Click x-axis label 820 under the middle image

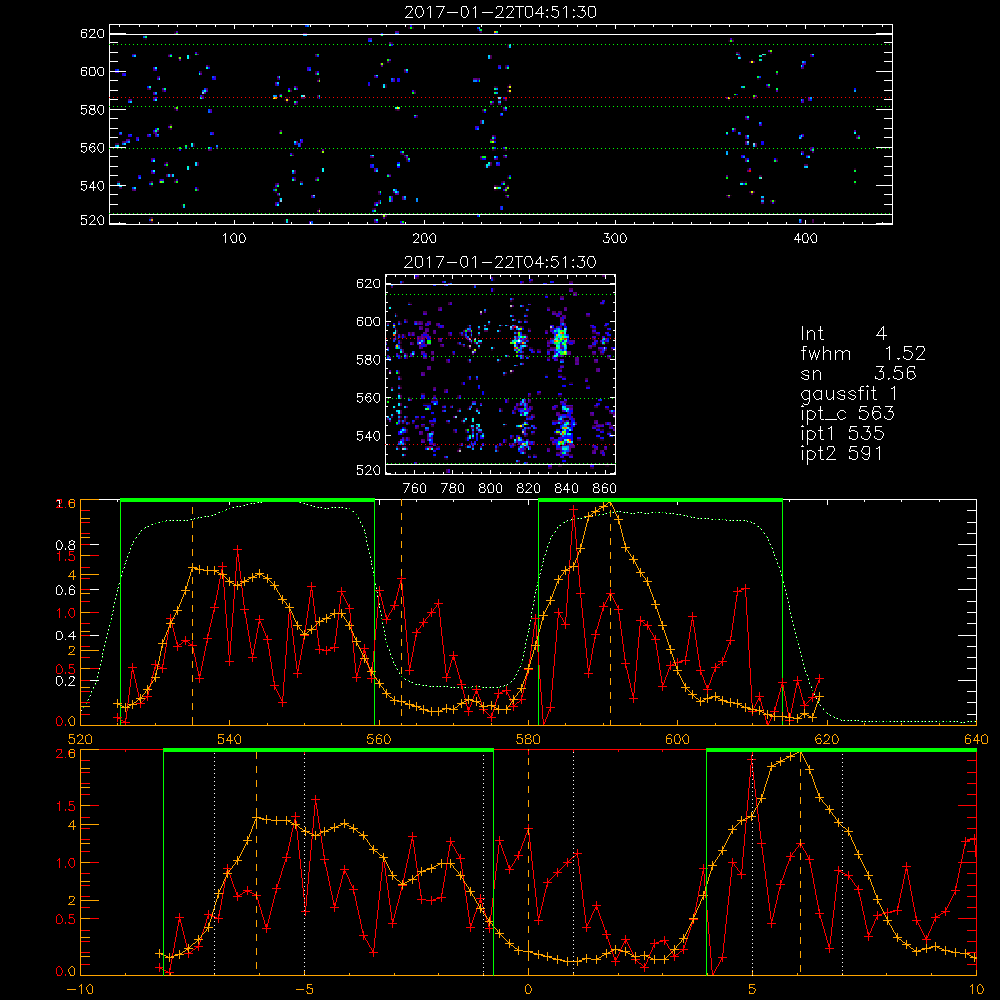point(529,488)
